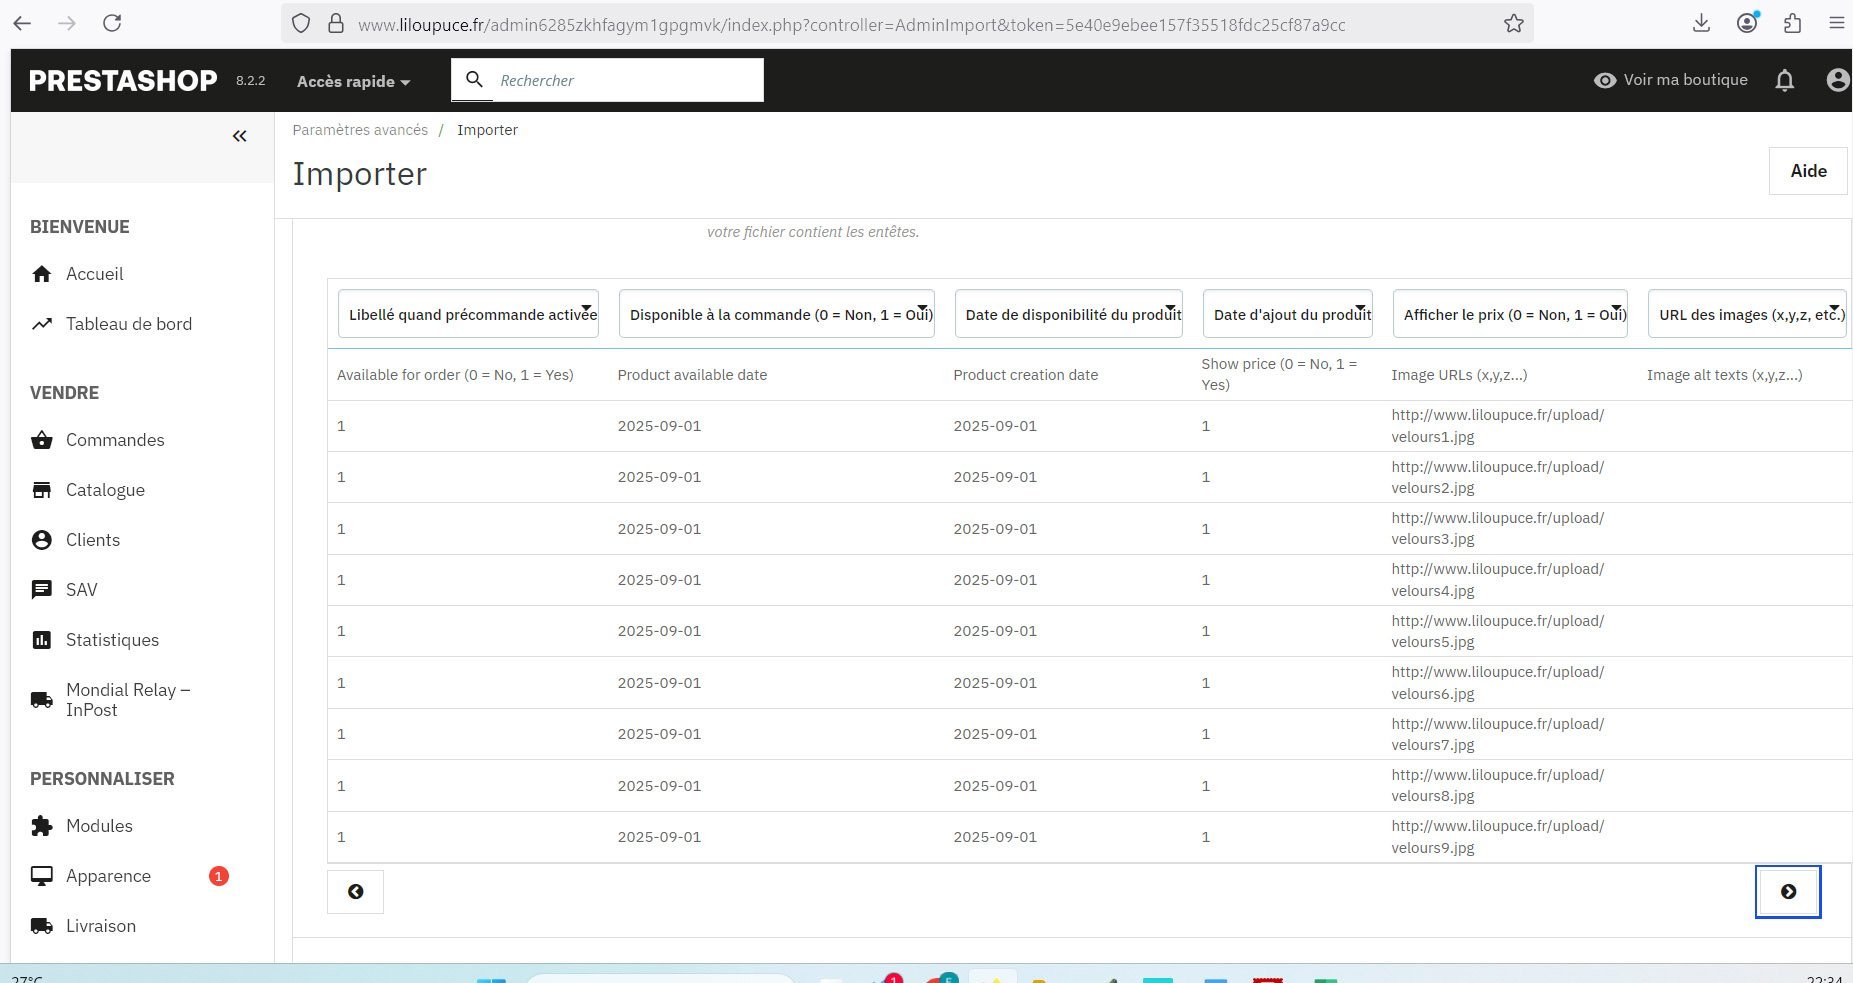Image resolution: width=1853 pixels, height=983 pixels.
Task: Open the Aide help button
Action: tap(1808, 171)
